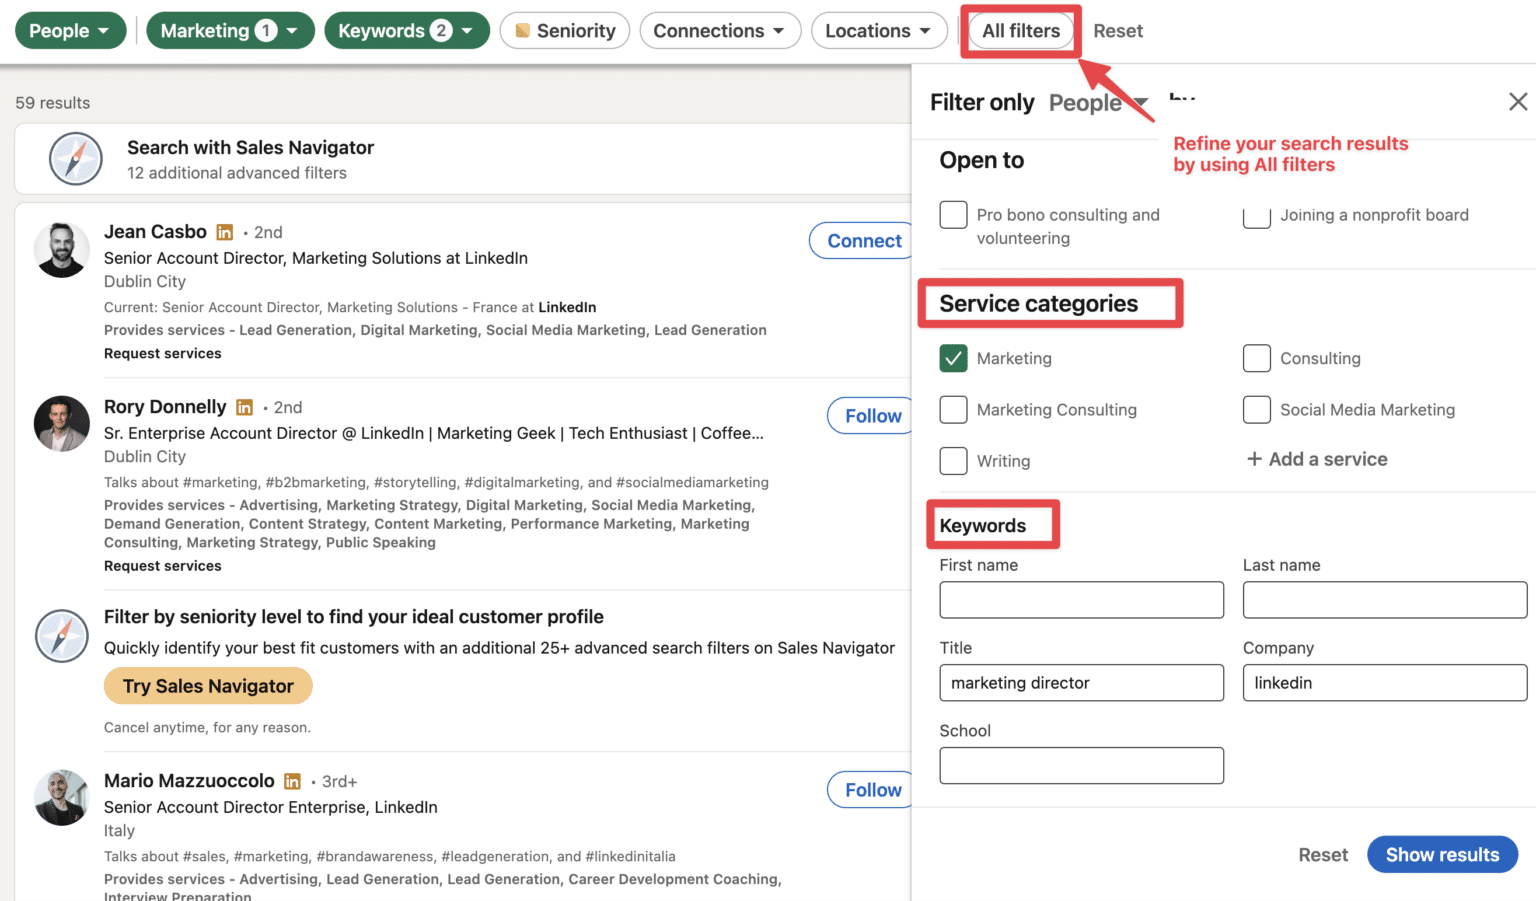1536x901 pixels.
Task: Check Joining a nonprofit board
Action: 1256,215
